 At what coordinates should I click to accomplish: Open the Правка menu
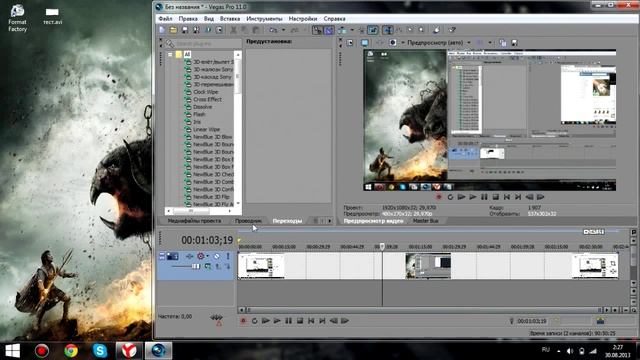(x=188, y=19)
